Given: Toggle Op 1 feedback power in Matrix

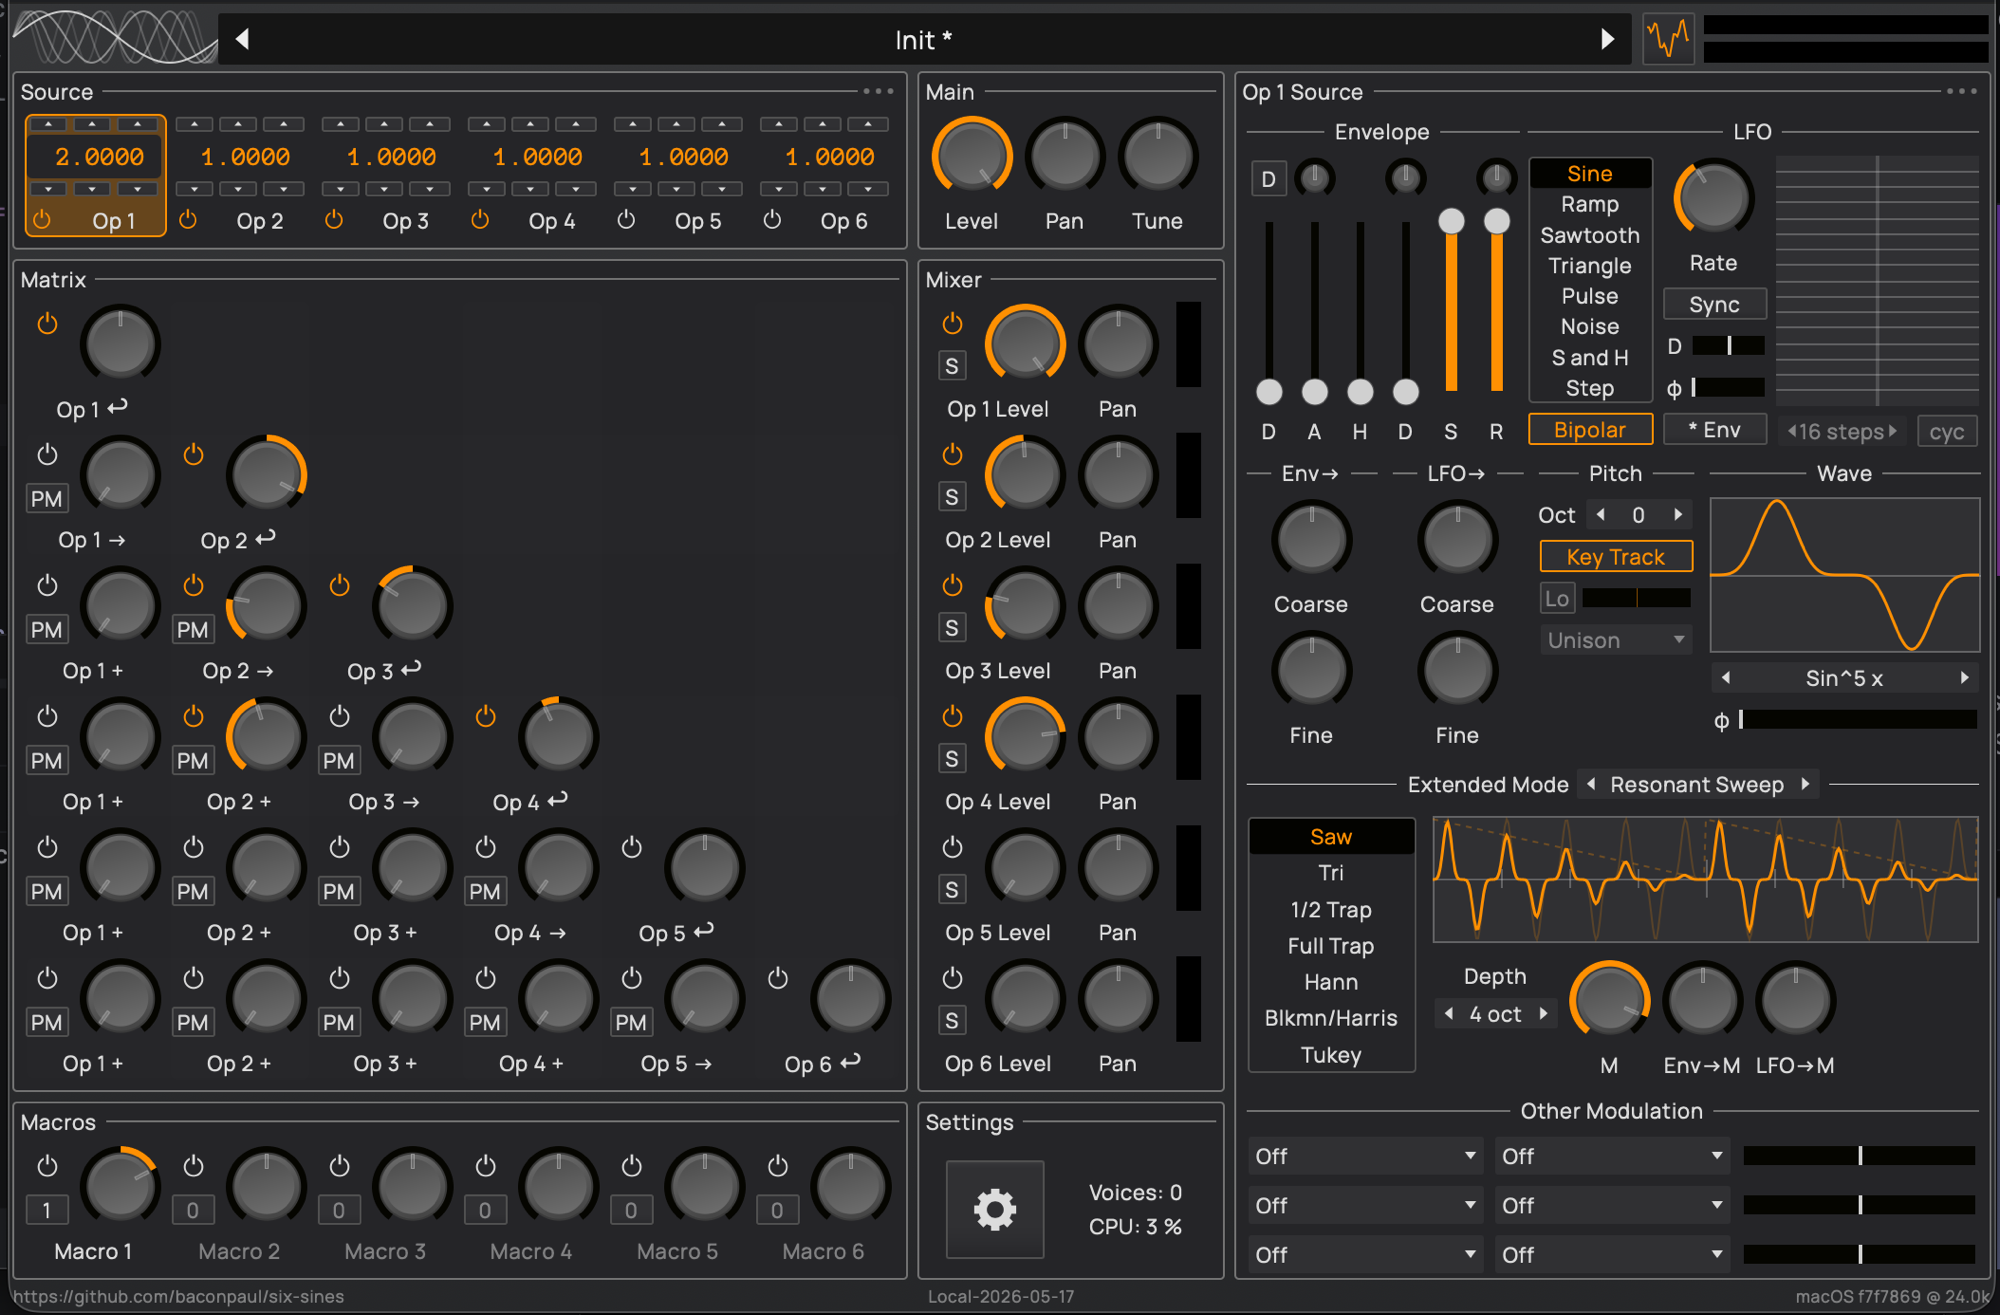Looking at the screenshot, I should click(47, 324).
